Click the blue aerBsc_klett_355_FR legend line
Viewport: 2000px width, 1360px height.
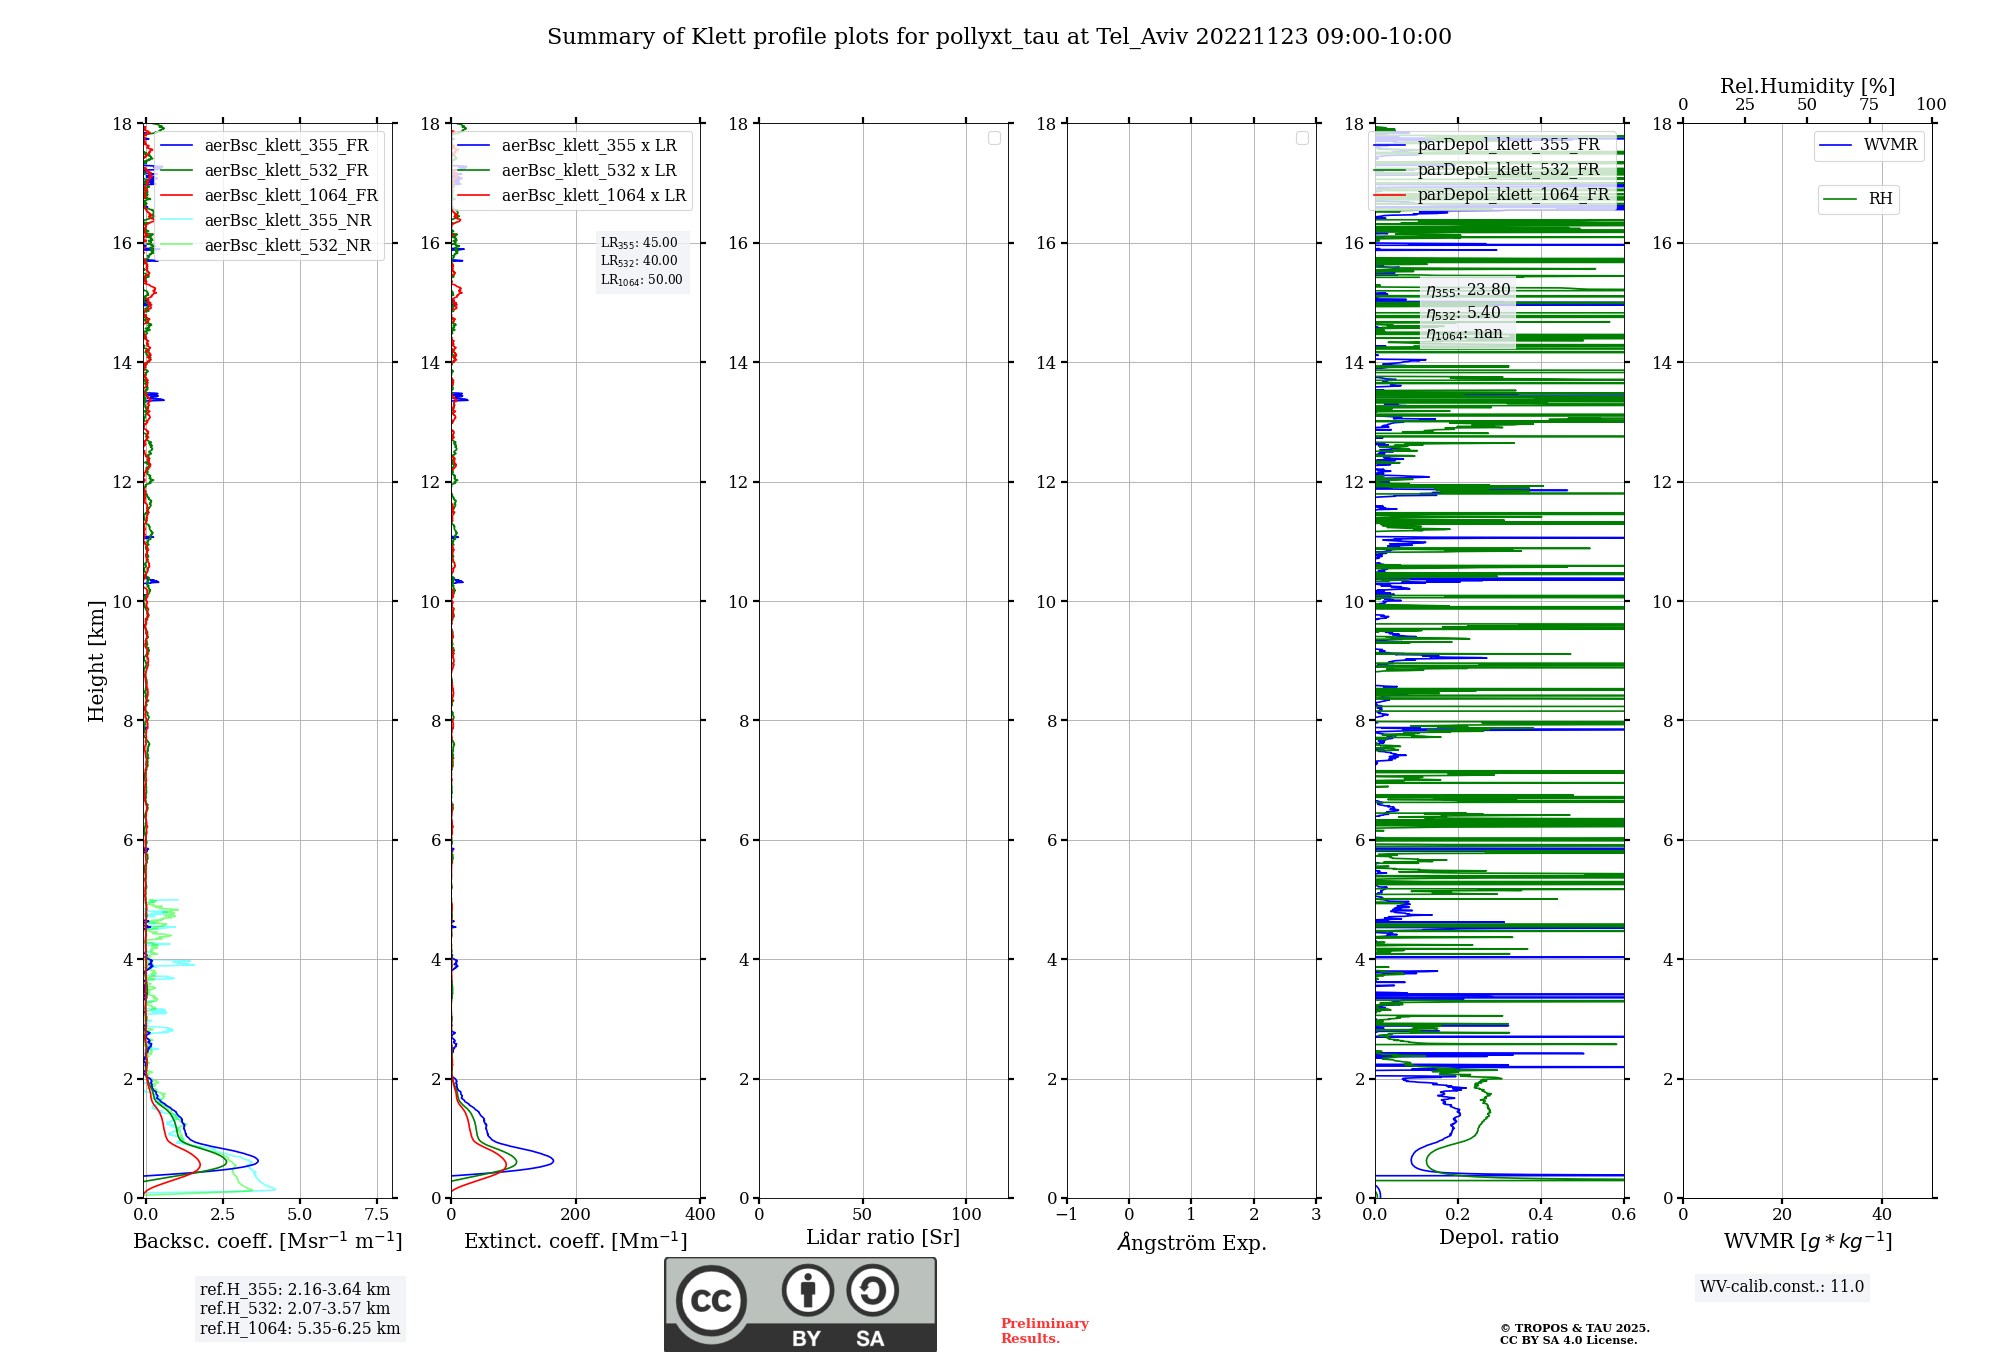coord(176,146)
